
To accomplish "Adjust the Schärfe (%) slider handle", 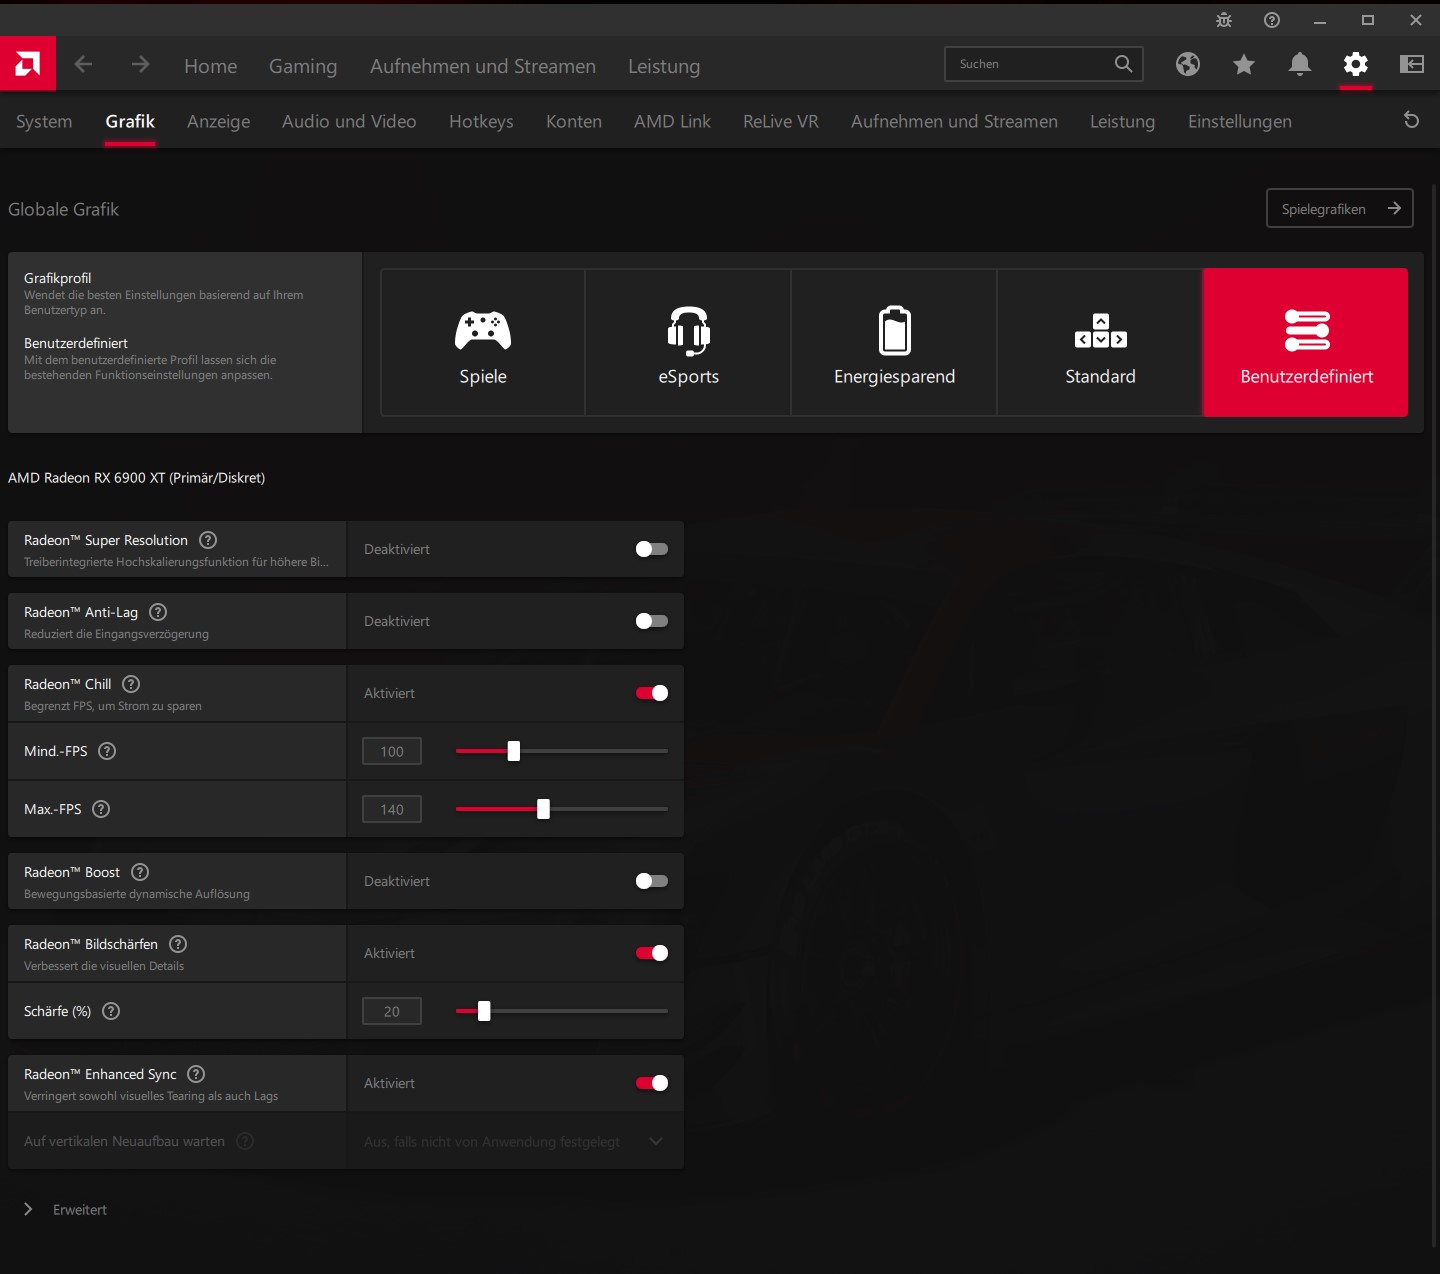I will point(484,1011).
